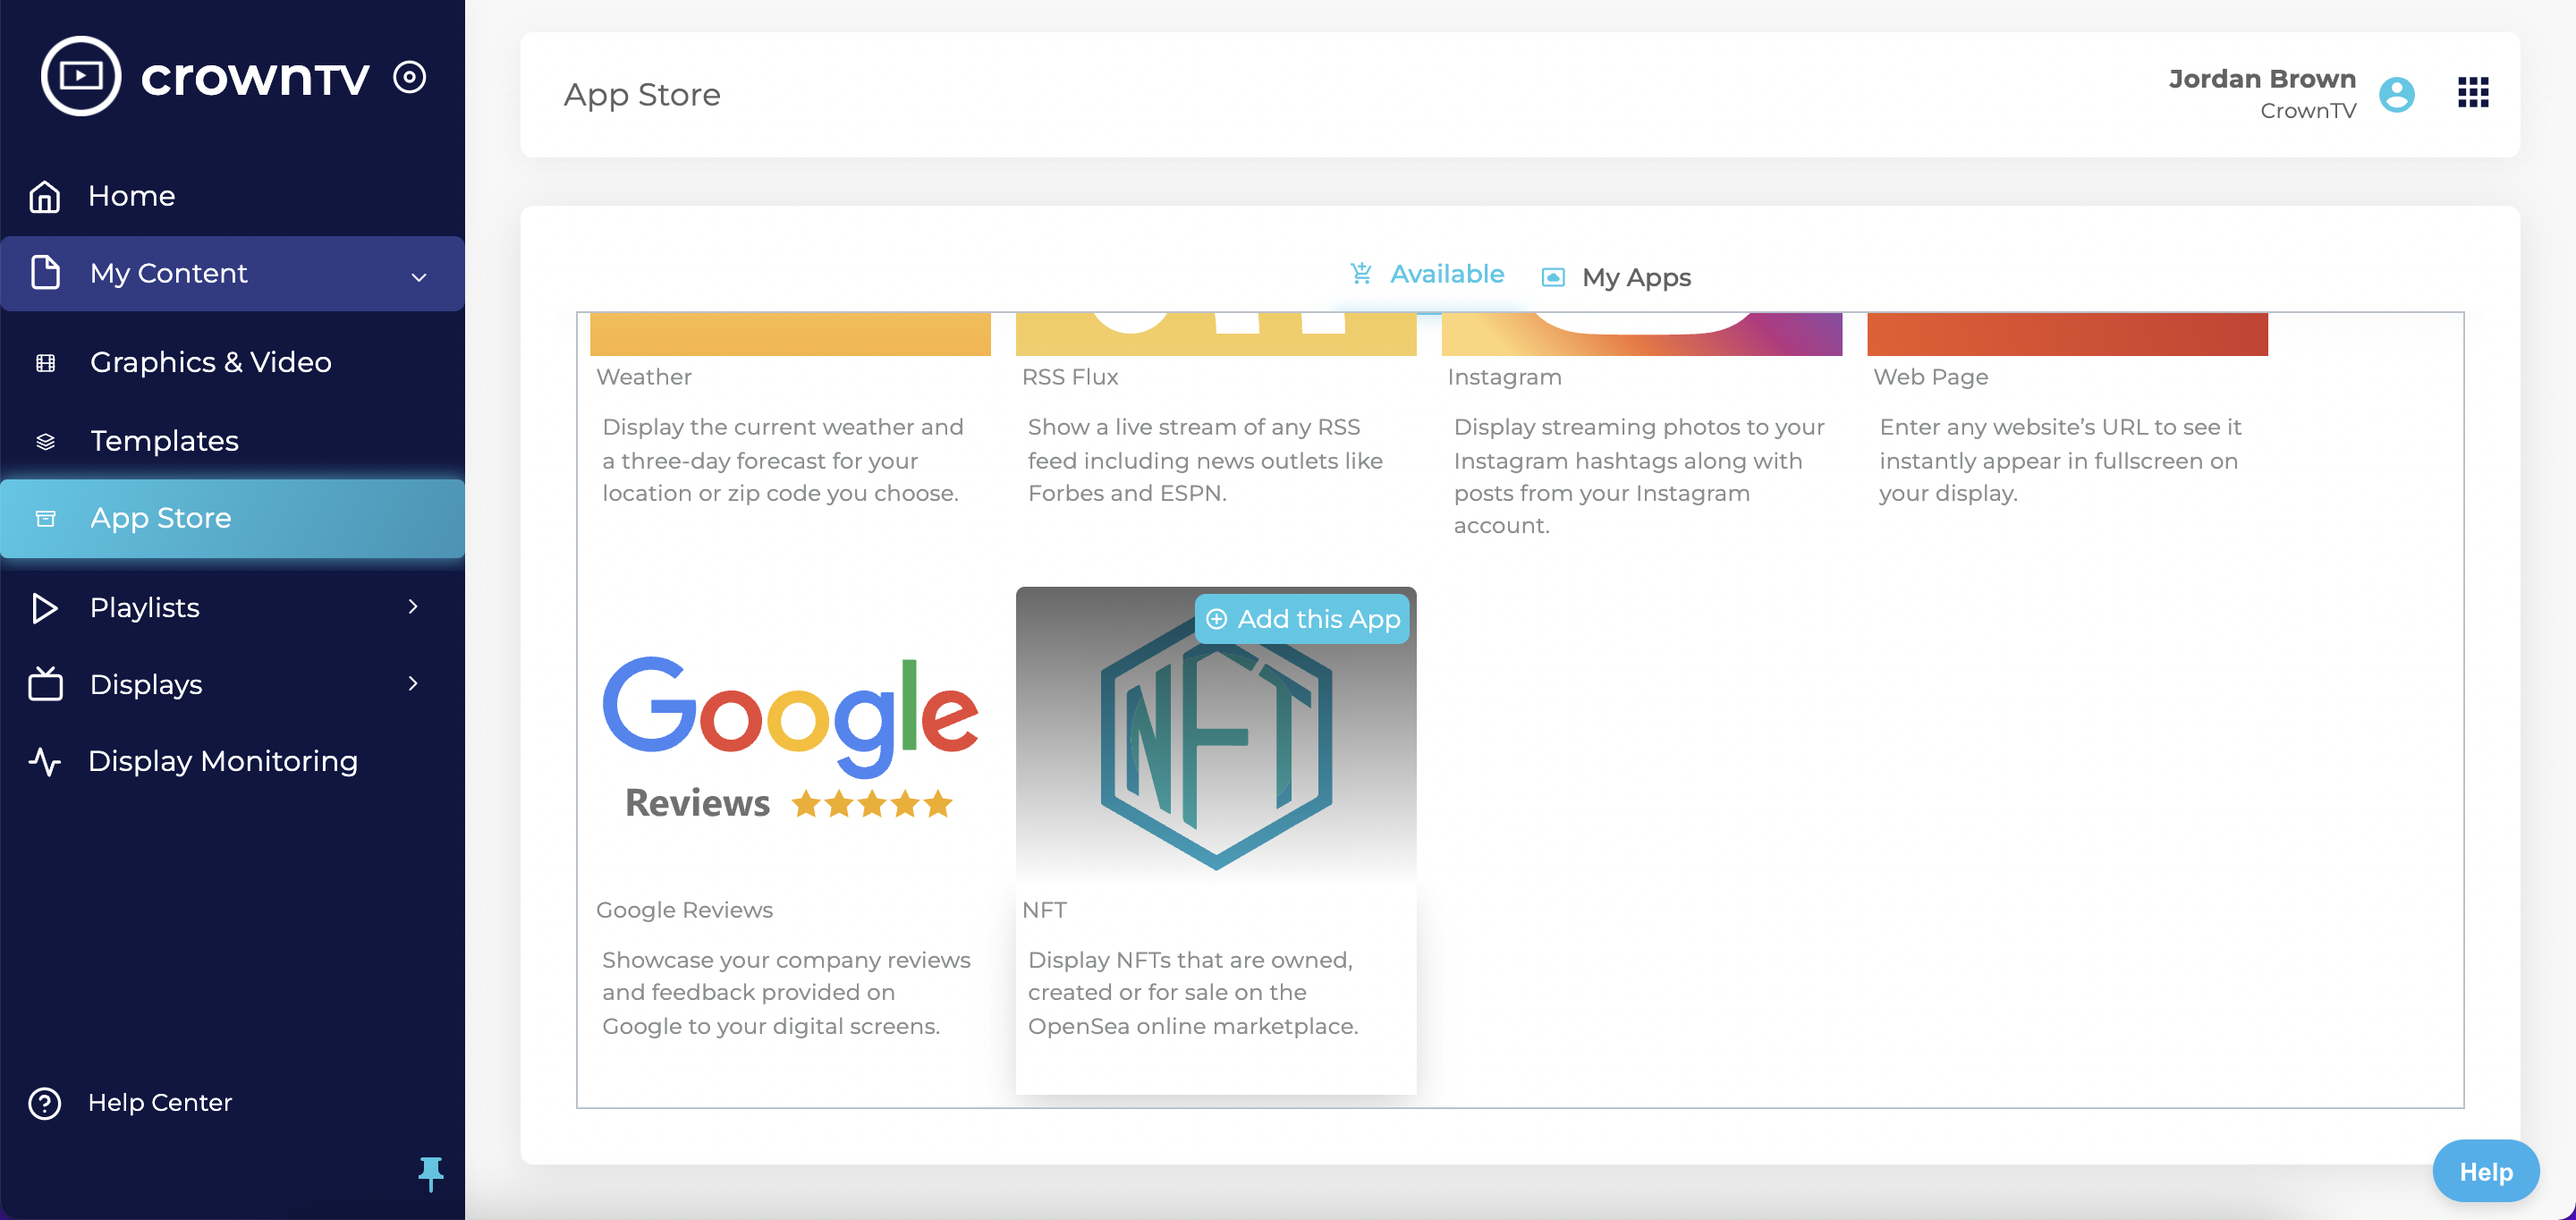Click the target icon beside CrownTV logo
The width and height of the screenshot is (2576, 1220).
(x=410, y=77)
